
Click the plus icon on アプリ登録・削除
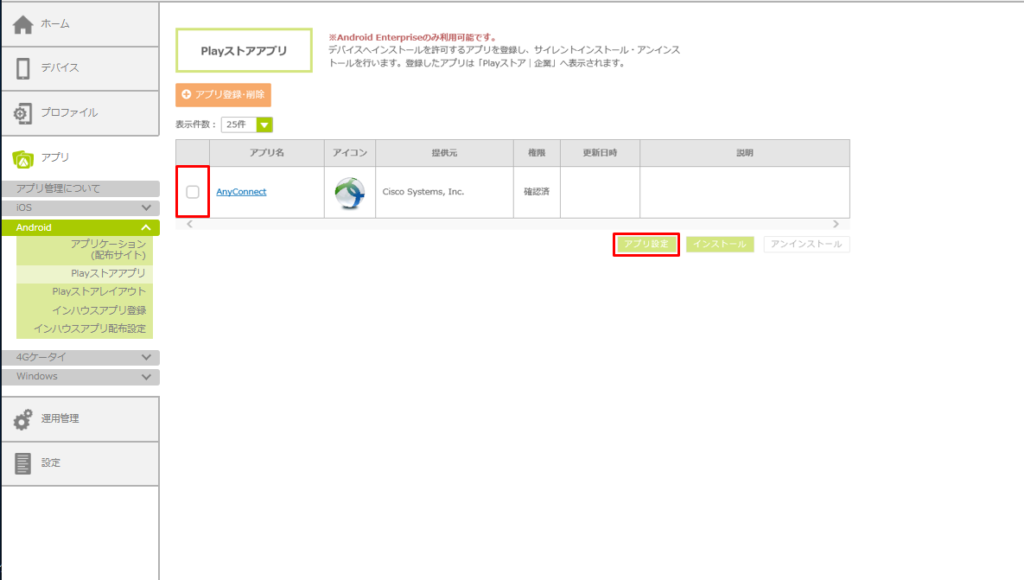click(x=186, y=94)
